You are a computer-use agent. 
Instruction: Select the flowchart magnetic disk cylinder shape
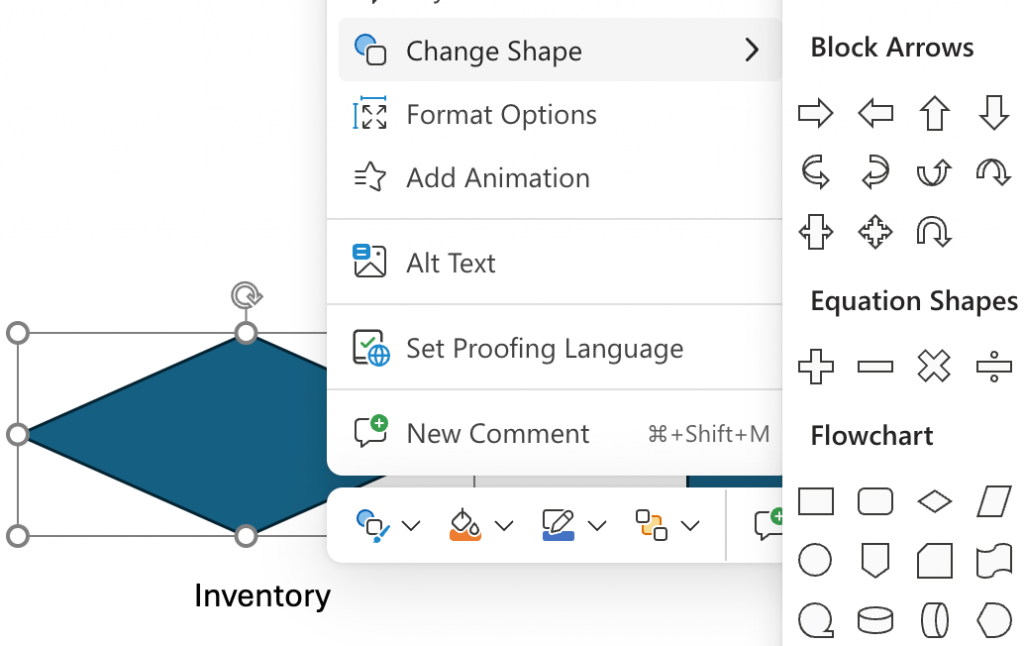point(875,621)
